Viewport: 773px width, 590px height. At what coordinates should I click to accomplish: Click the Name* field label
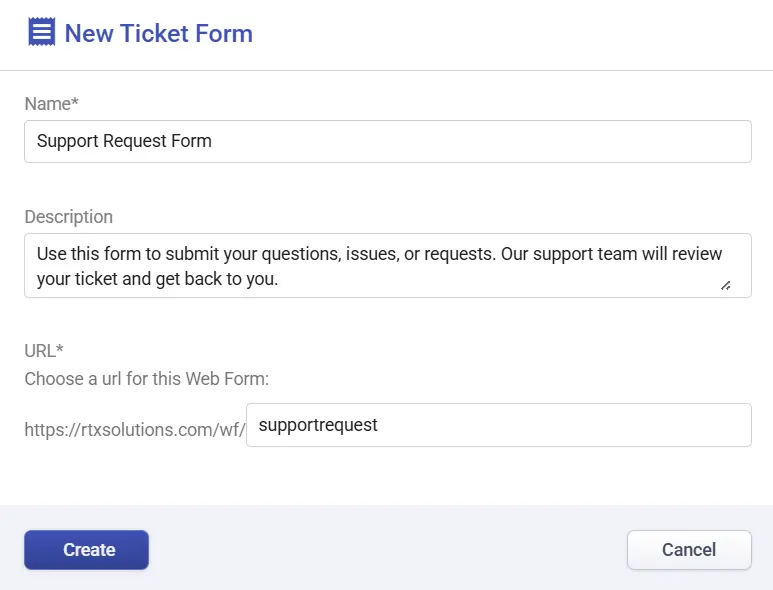[x=52, y=104]
